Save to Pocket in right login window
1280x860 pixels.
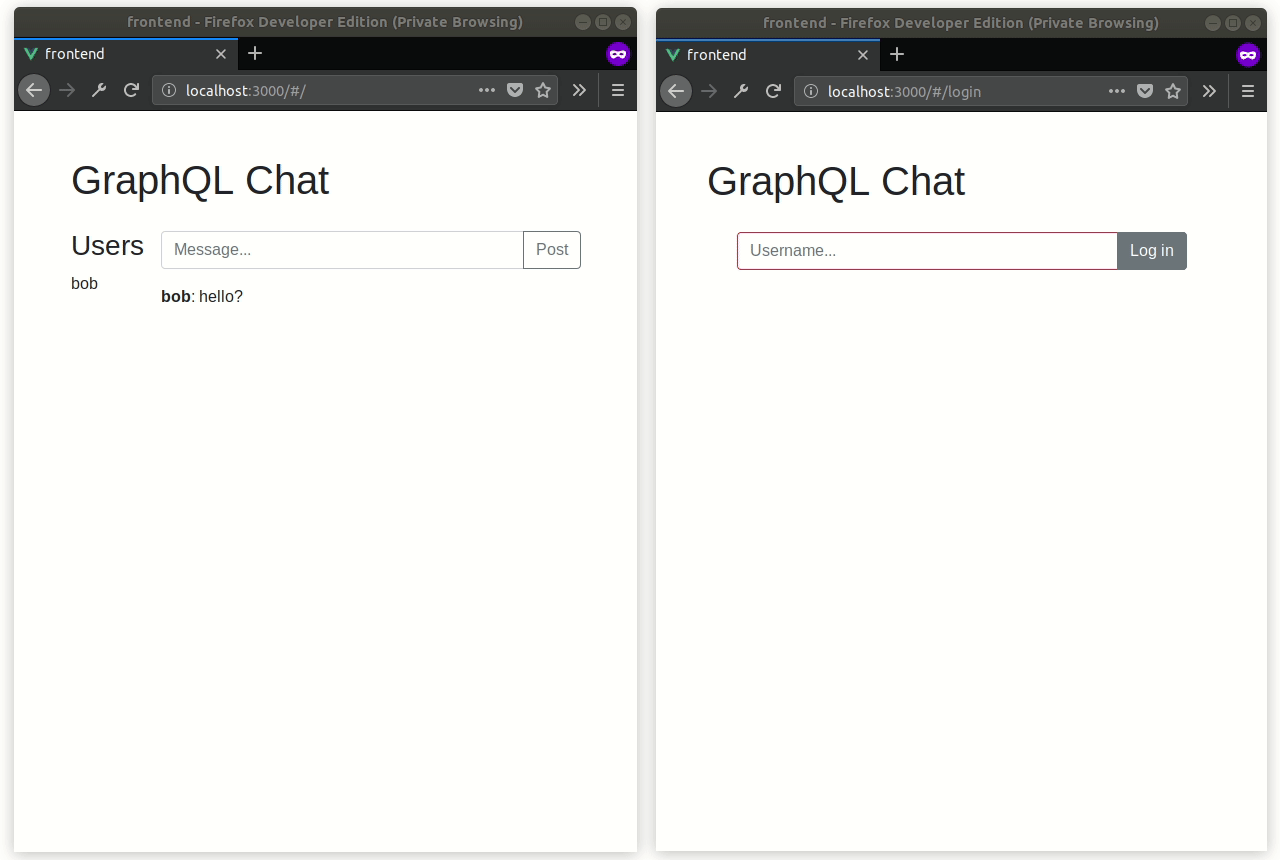pyautogui.click(x=1145, y=91)
